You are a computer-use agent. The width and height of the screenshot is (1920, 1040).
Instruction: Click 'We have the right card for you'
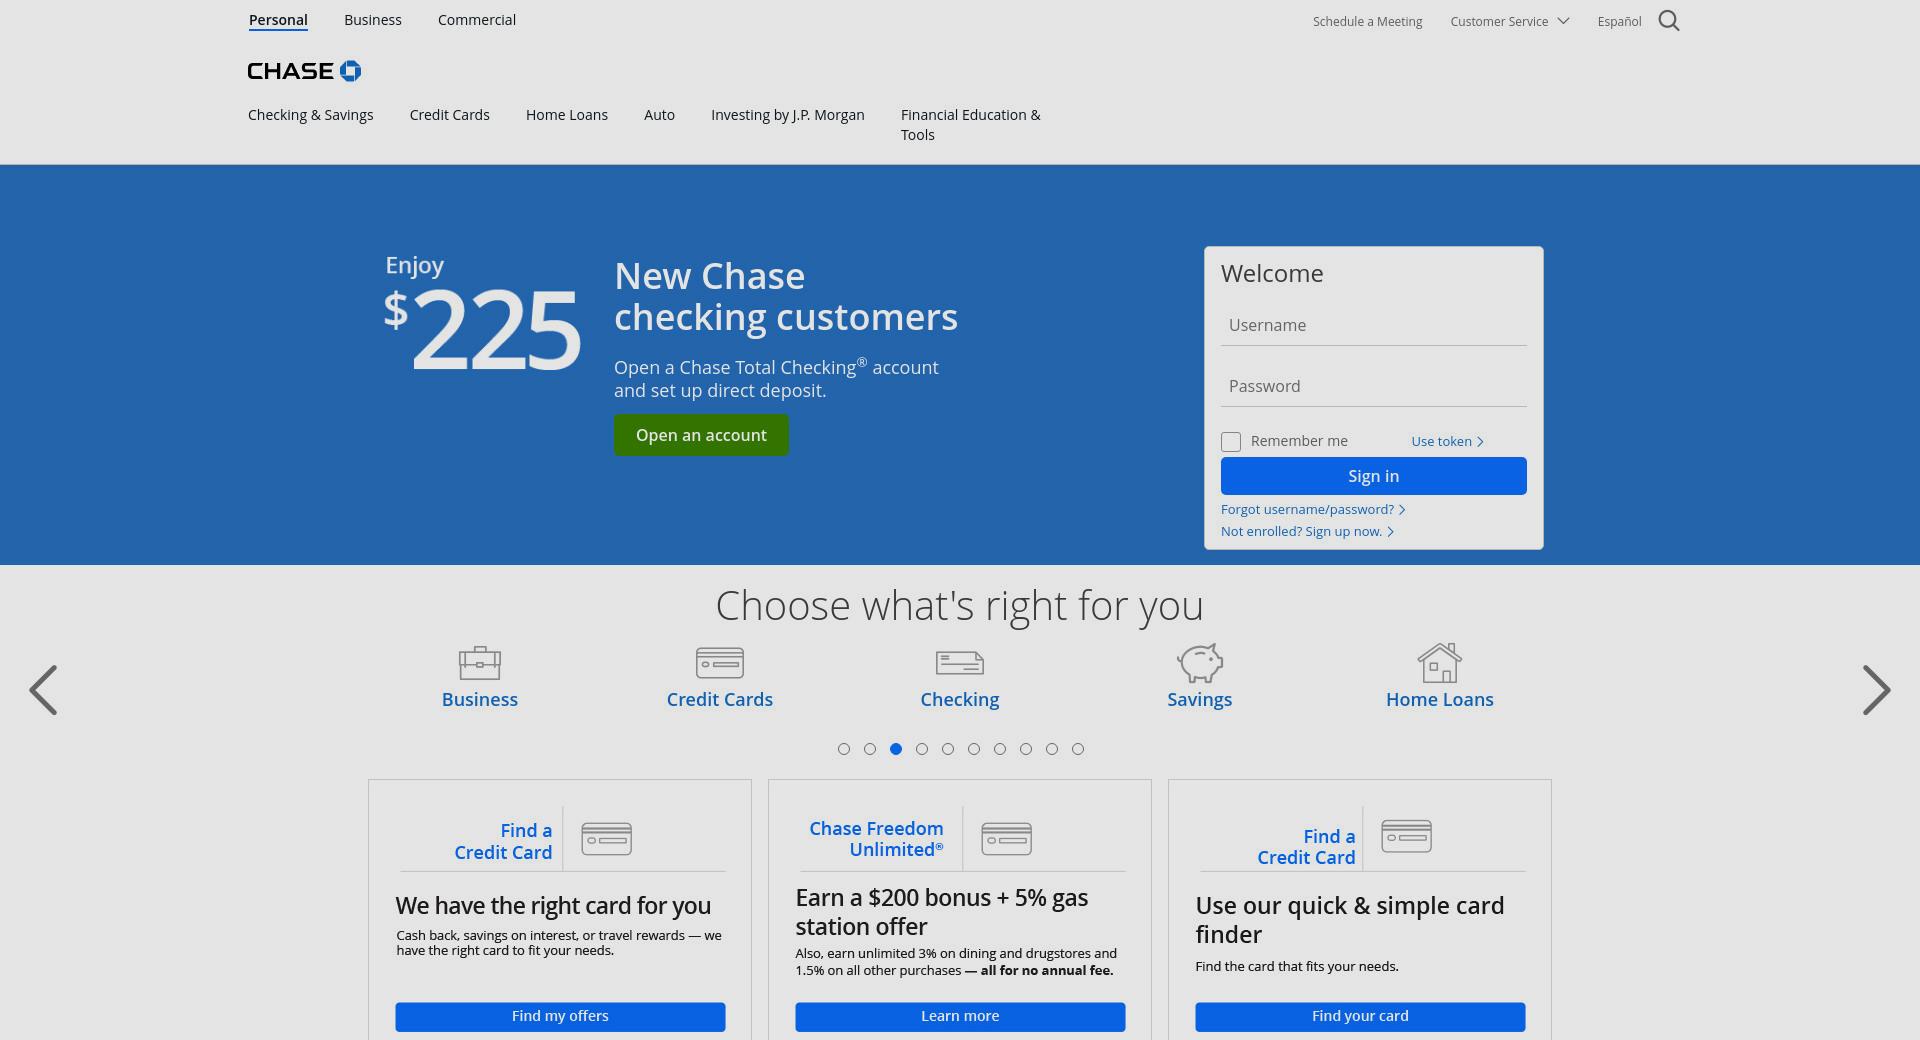tap(553, 906)
